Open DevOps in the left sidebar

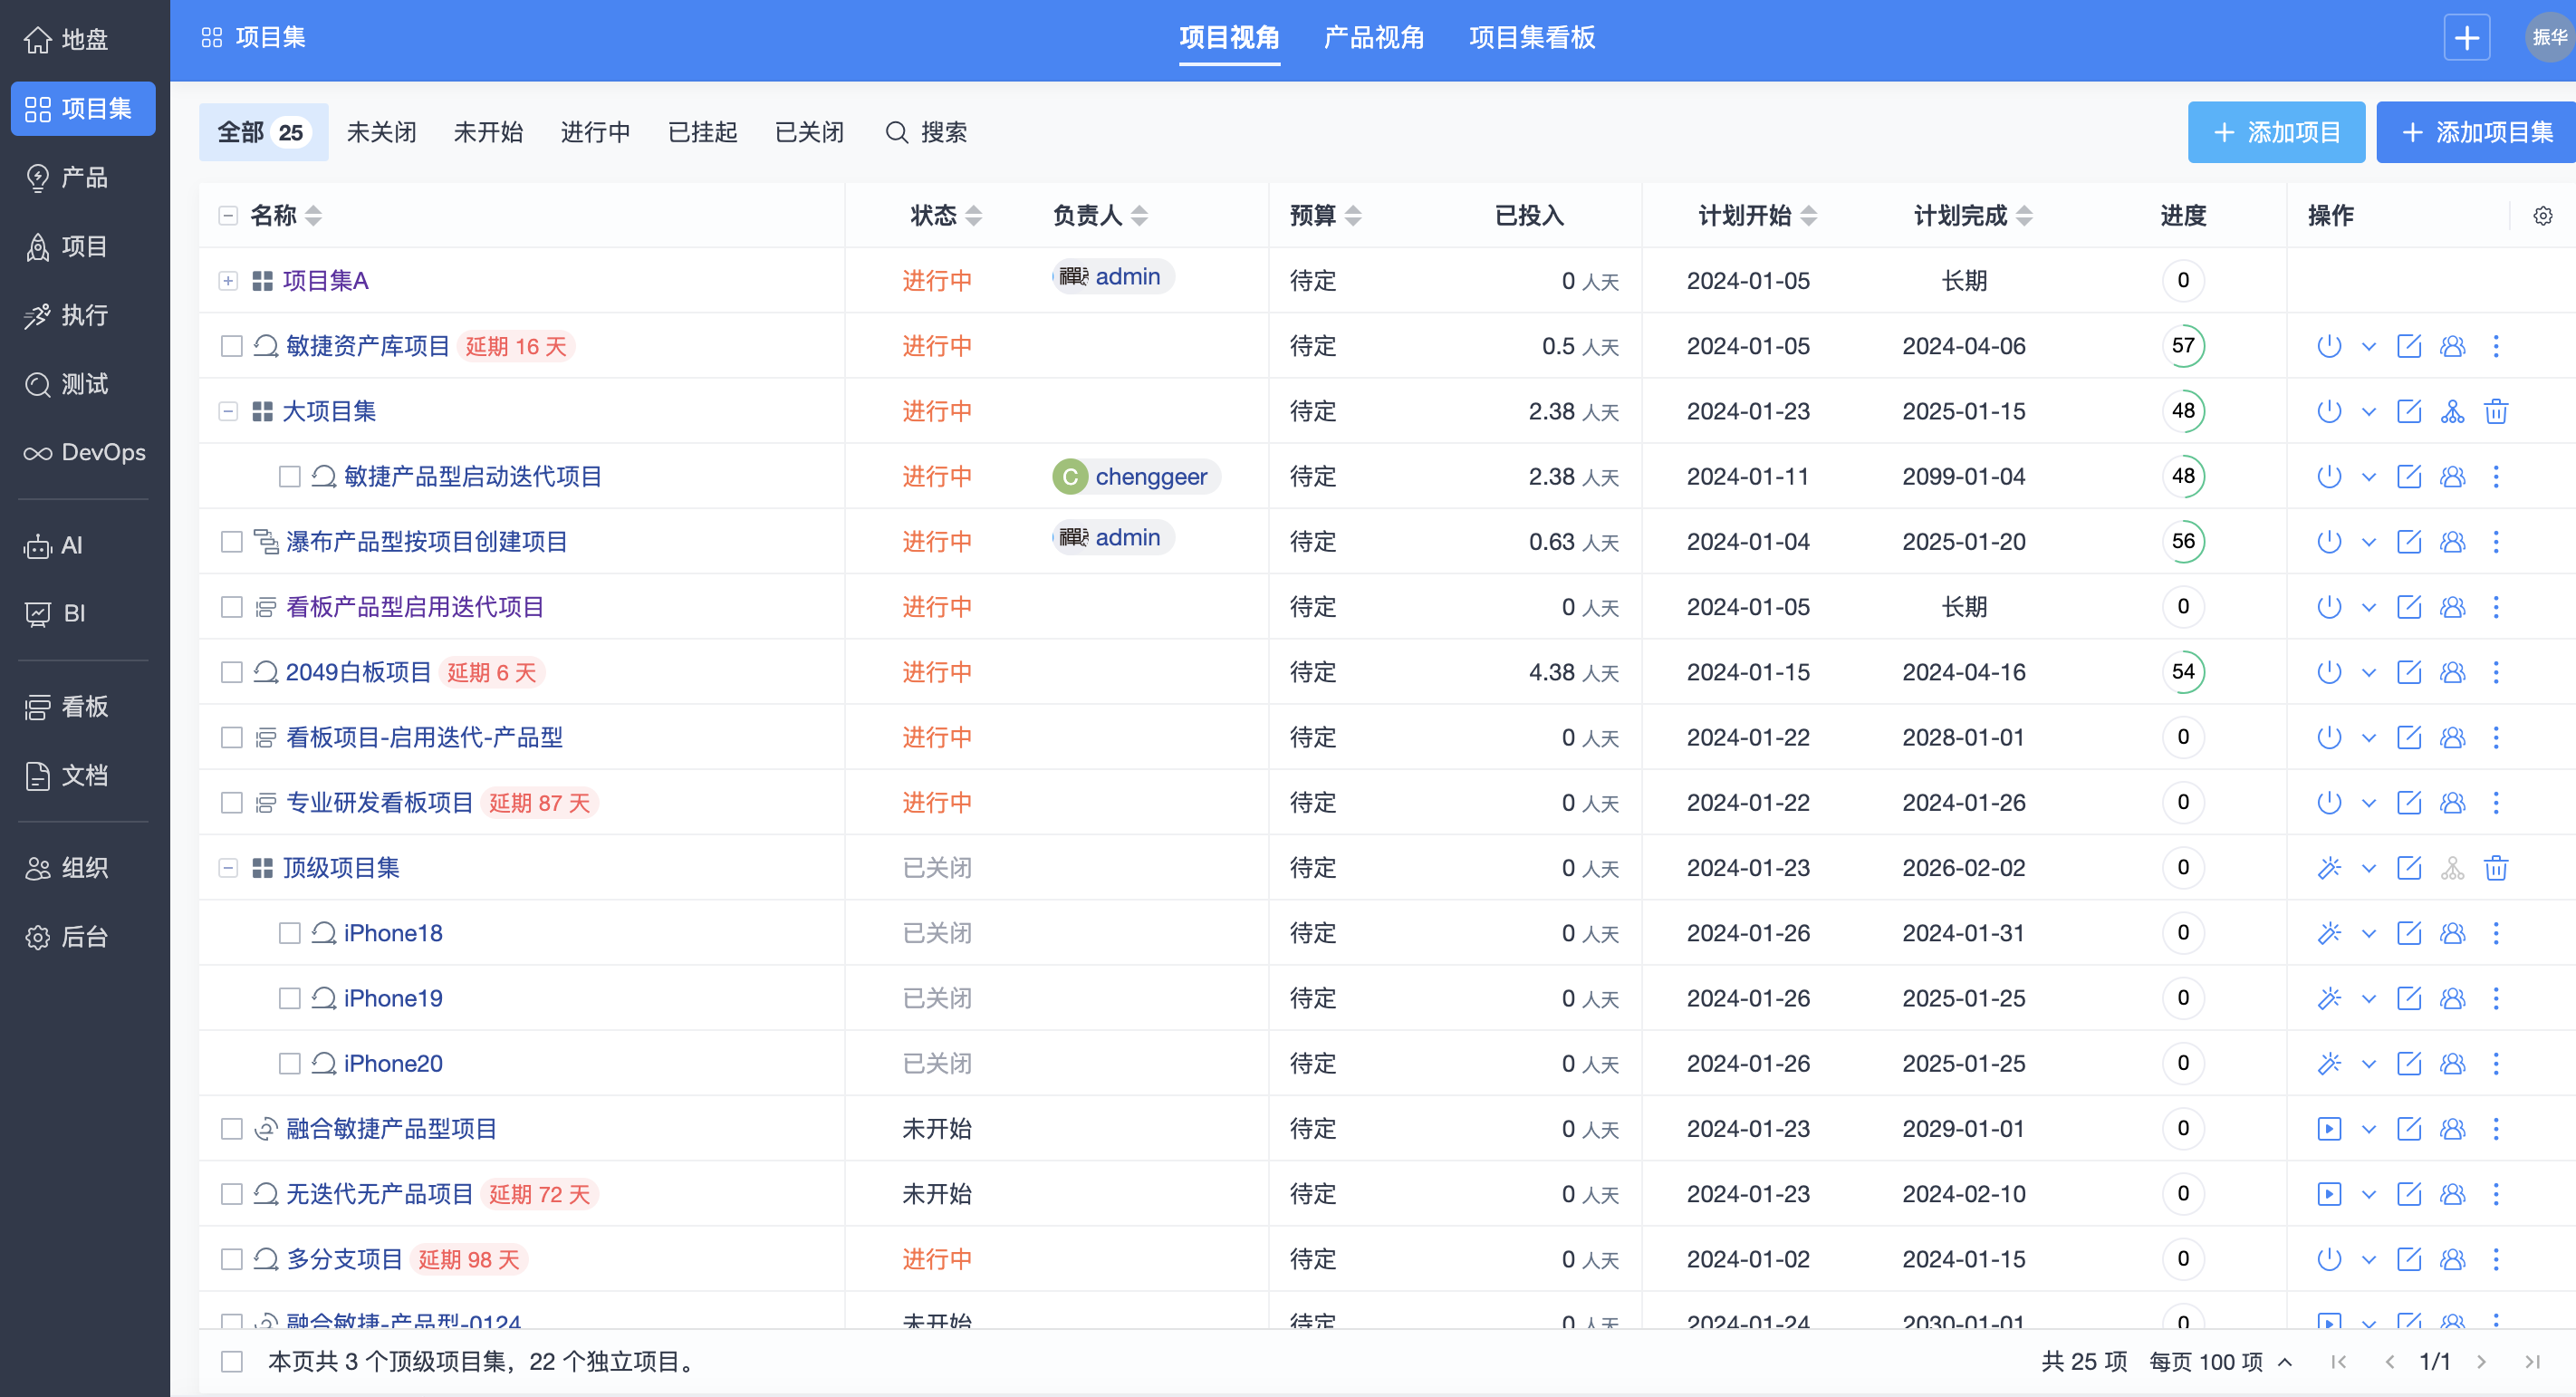(84, 453)
